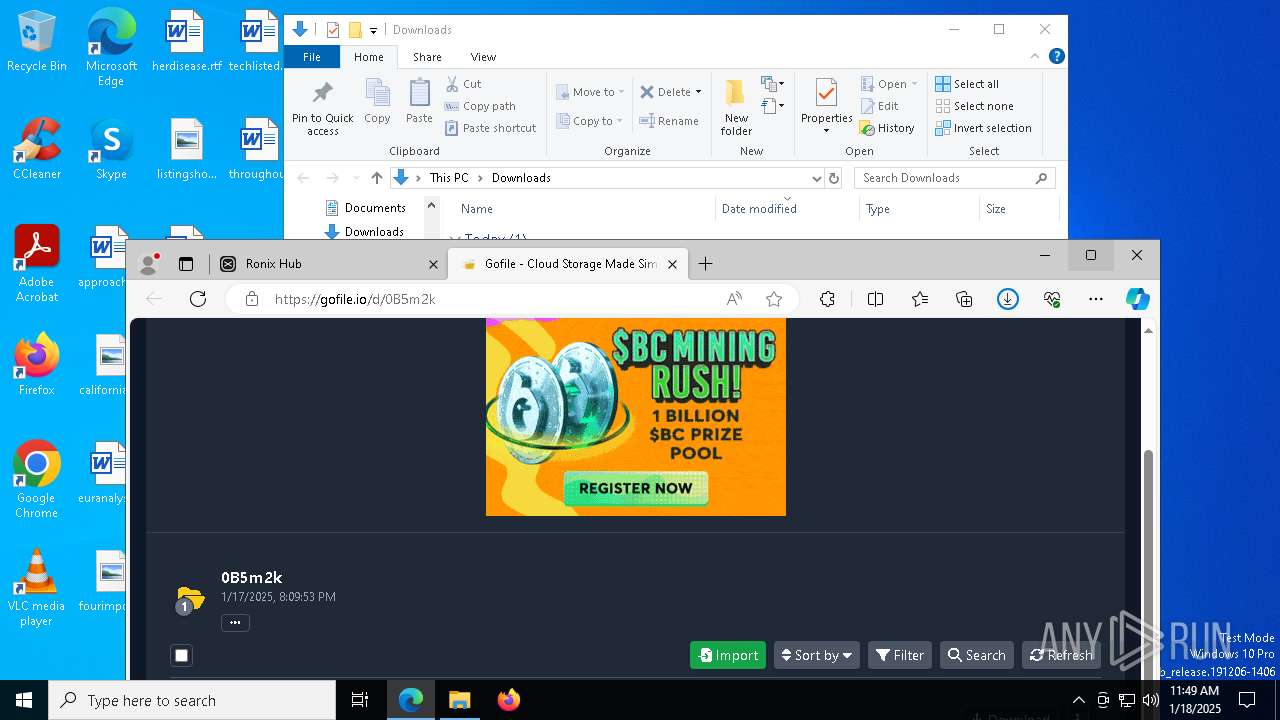The width and height of the screenshot is (1280, 720).
Task: Click the Explorer Help question icon
Action: (x=1056, y=57)
